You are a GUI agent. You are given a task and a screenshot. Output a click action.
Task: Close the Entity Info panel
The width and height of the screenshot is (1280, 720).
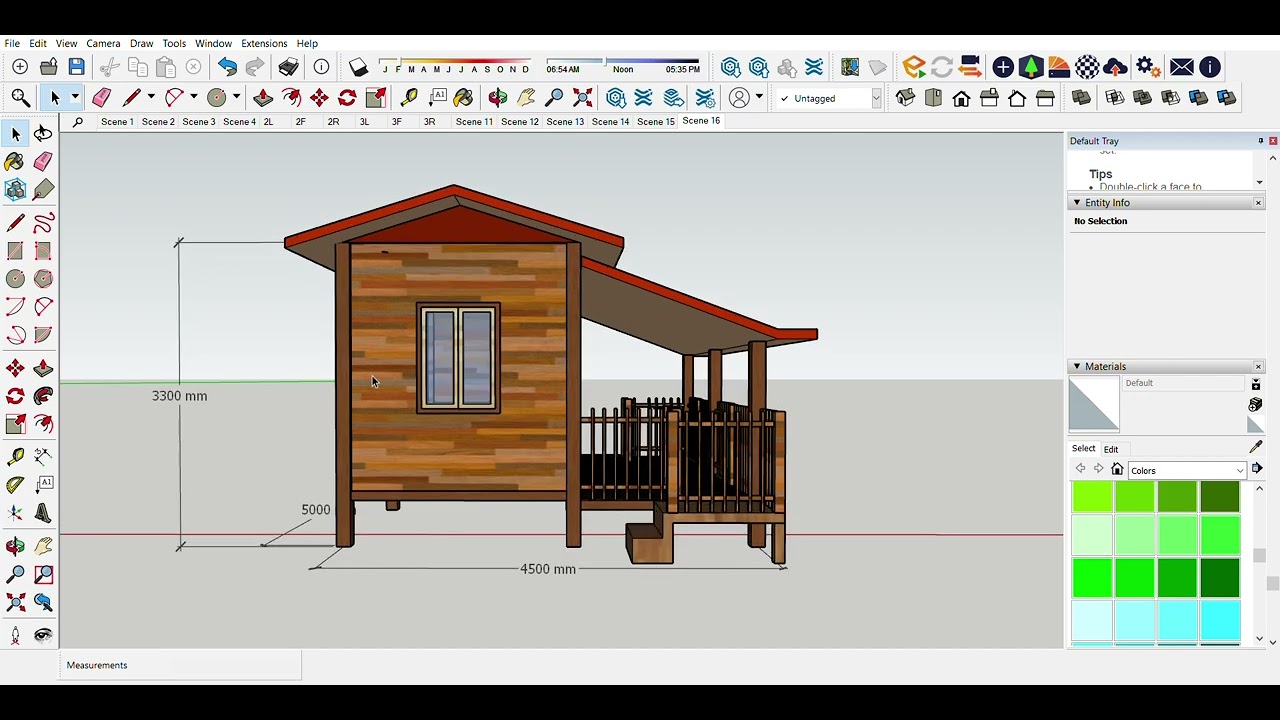click(x=1258, y=203)
